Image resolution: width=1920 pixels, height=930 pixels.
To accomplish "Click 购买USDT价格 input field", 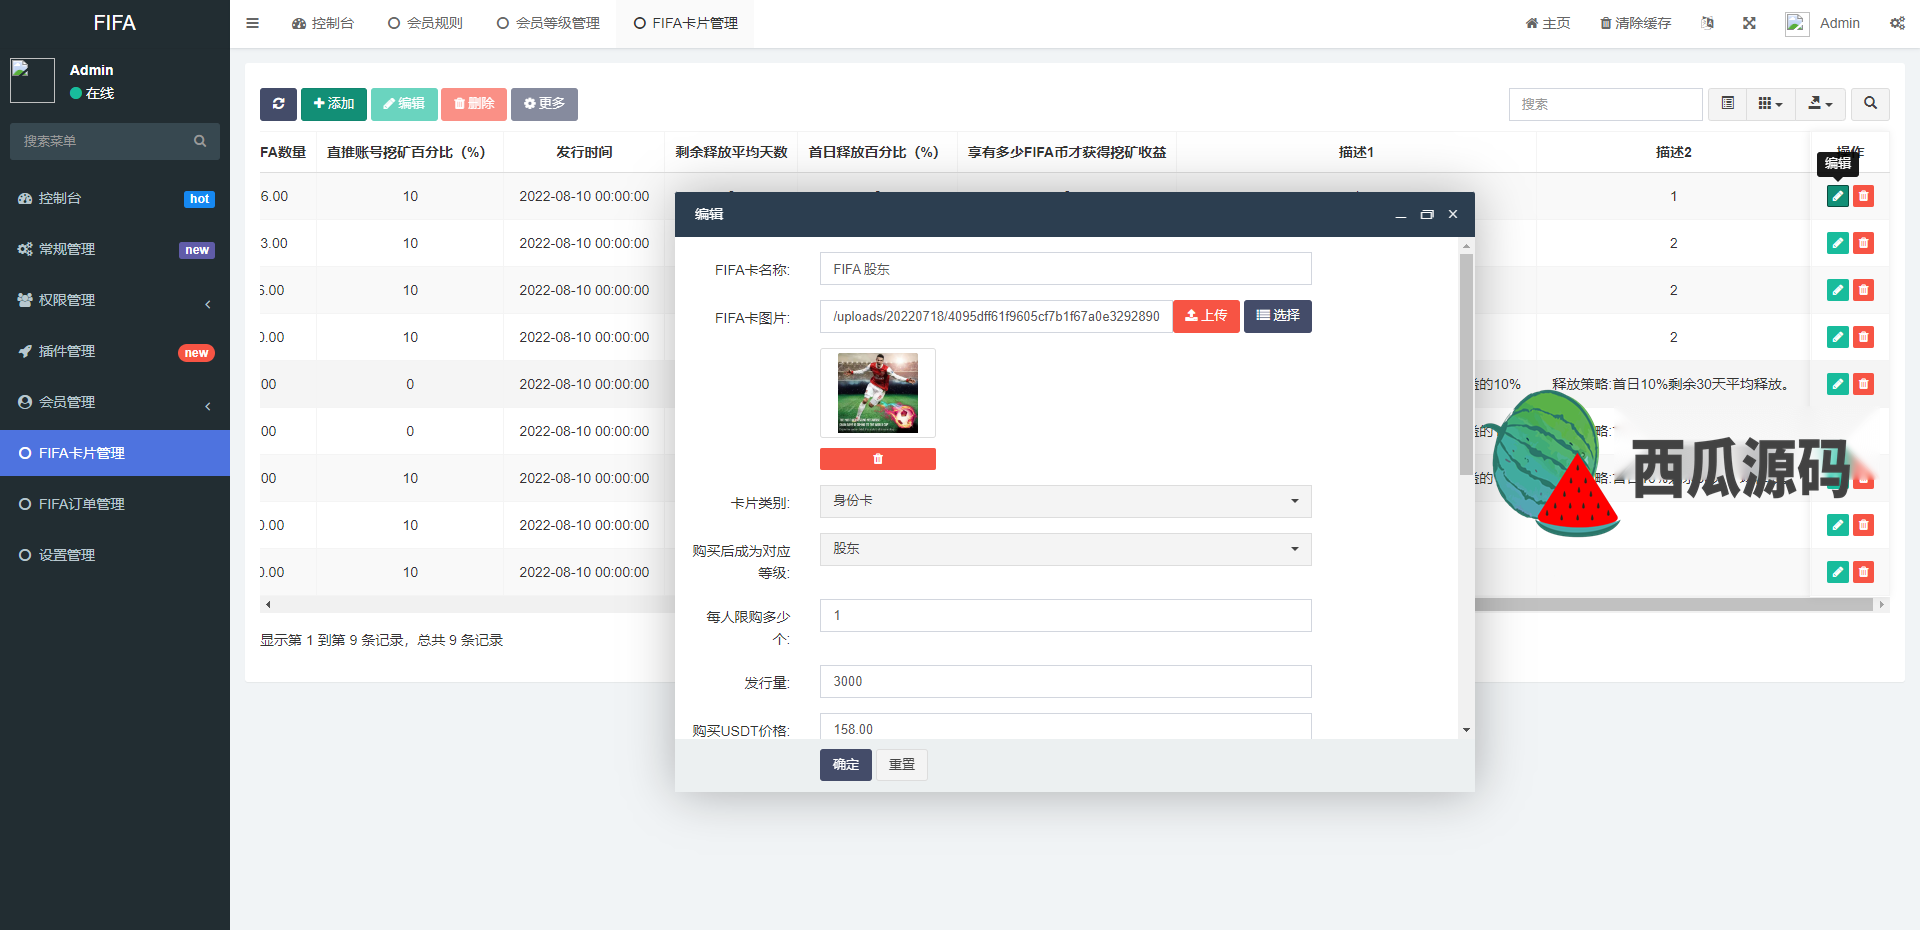I will click(1065, 727).
